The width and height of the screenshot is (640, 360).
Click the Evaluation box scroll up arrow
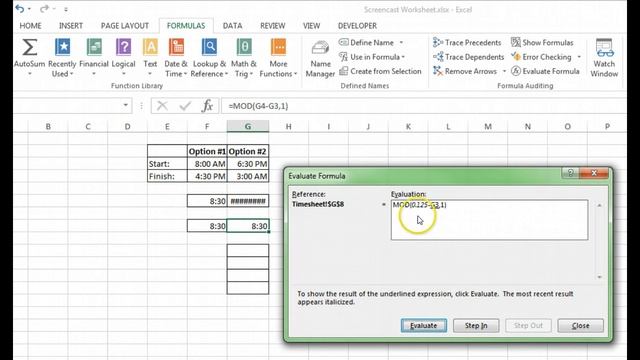[599, 205]
